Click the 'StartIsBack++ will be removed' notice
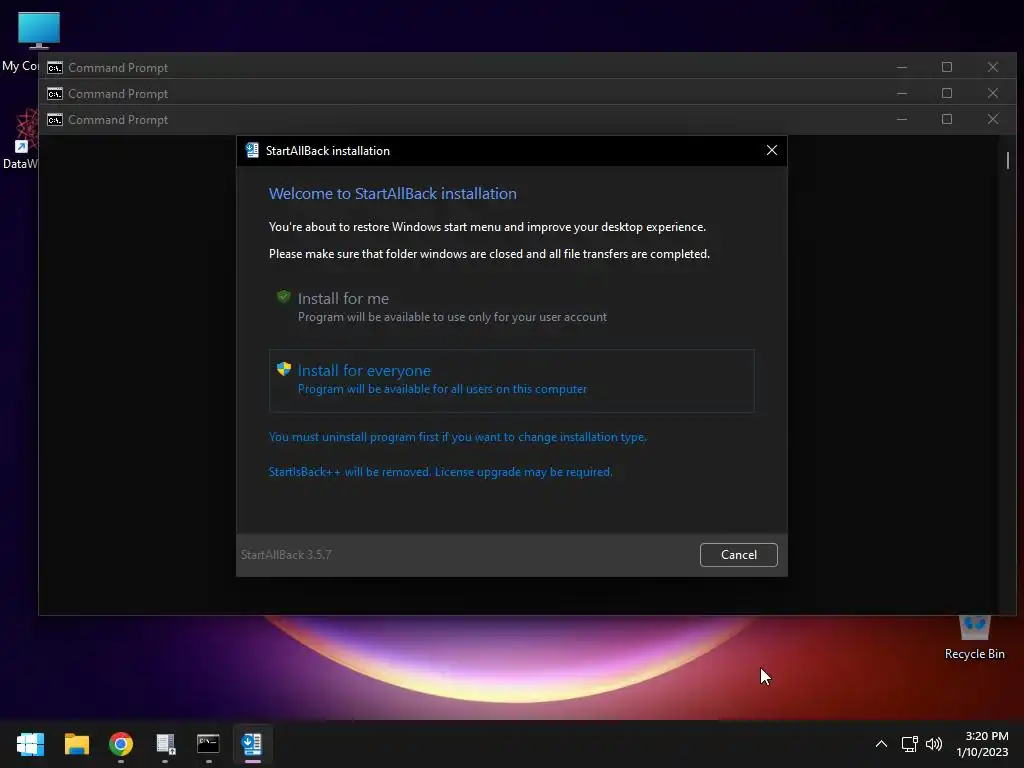The image size is (1024, 768). click(441, 472)
